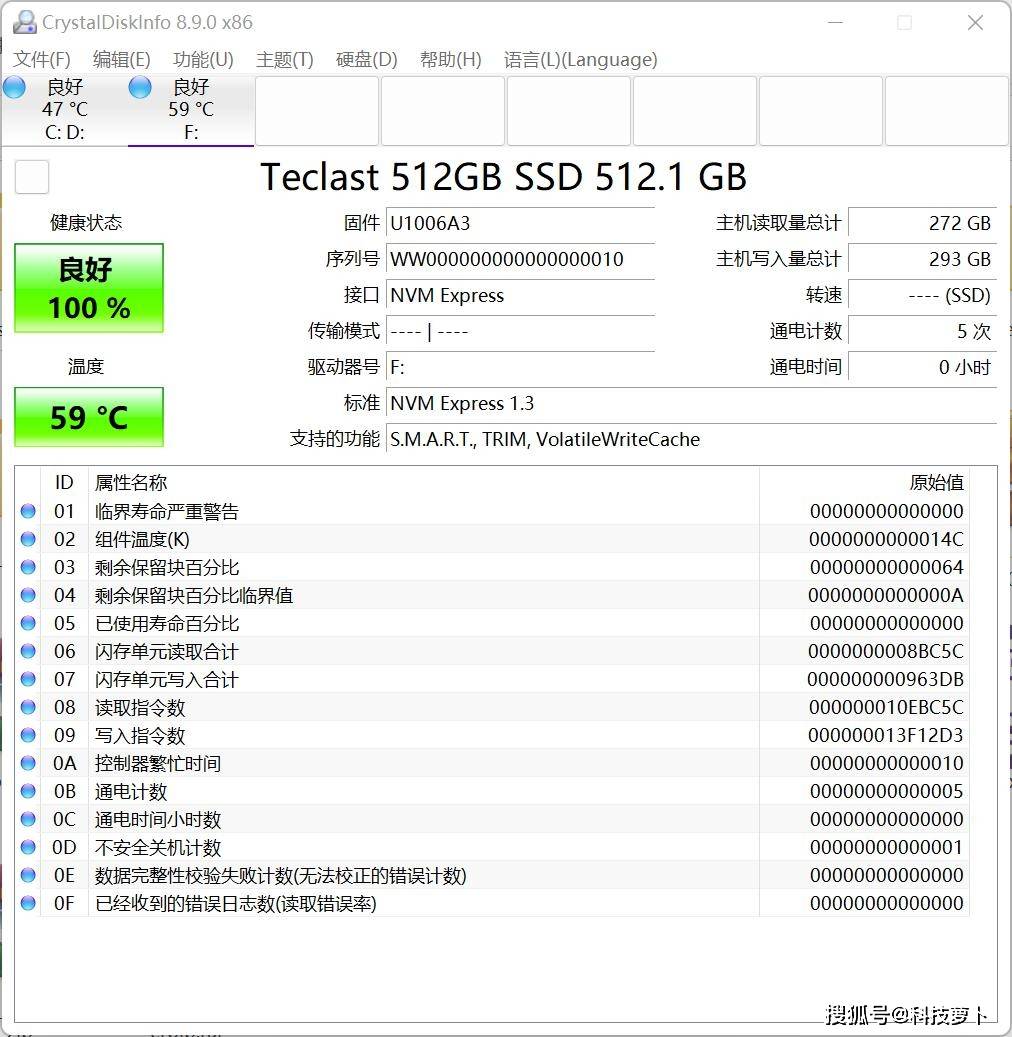This screenshot has height=1037, width=1012.
Task: Click the disk title Teclast 512GB SSD 512.1 GB
Action: [503, 177]
